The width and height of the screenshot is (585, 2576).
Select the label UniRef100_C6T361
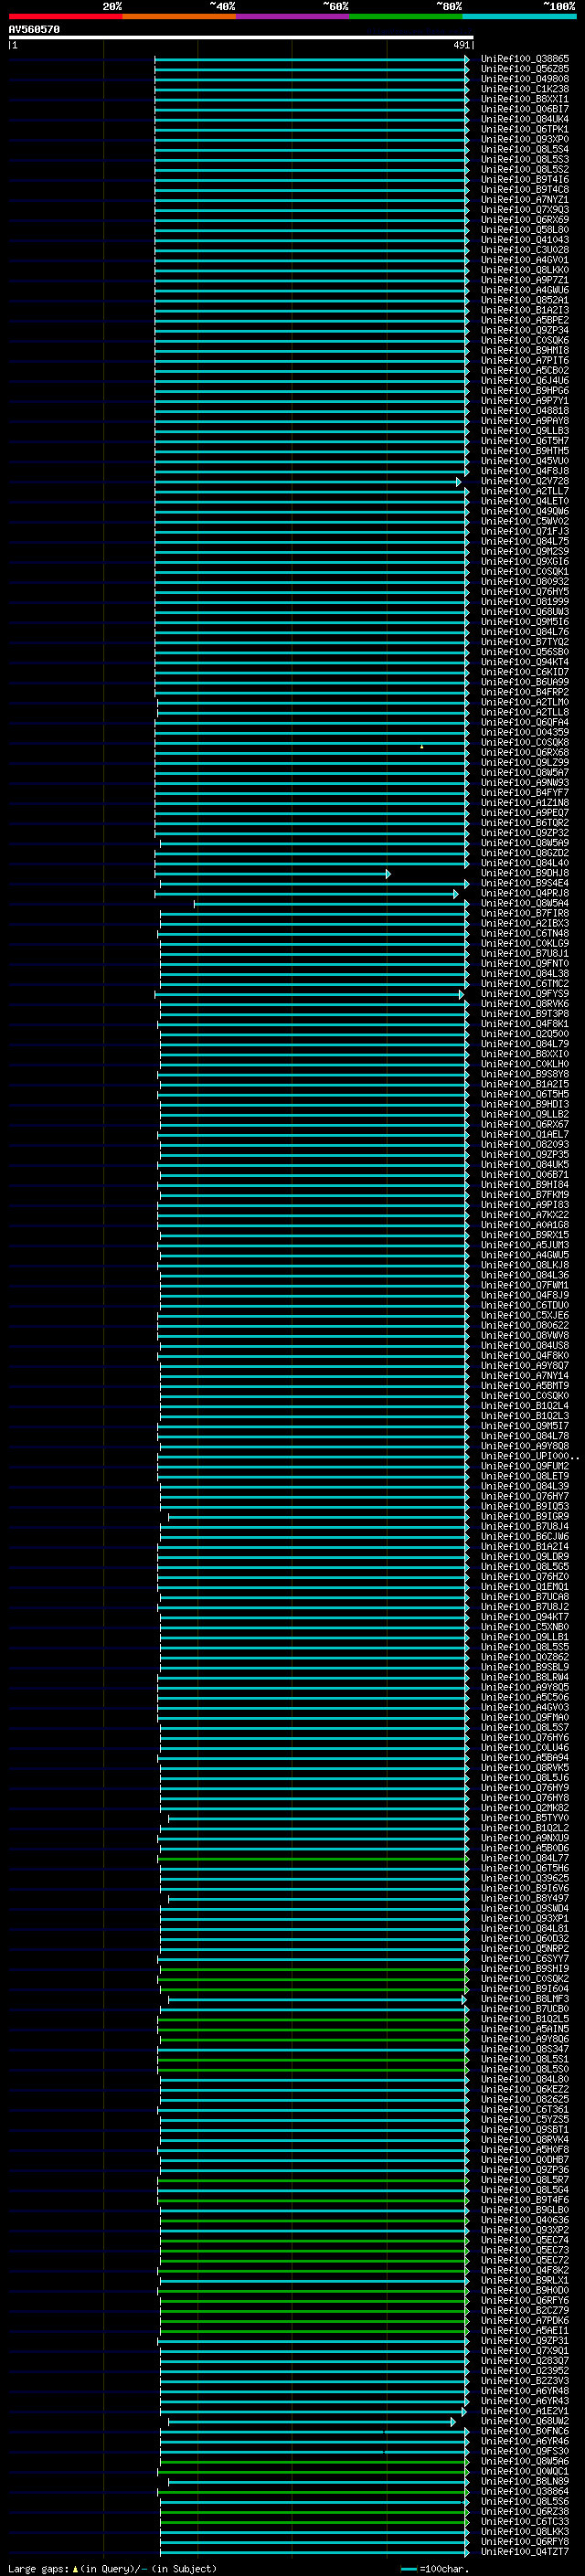[x=525, y=2109]
